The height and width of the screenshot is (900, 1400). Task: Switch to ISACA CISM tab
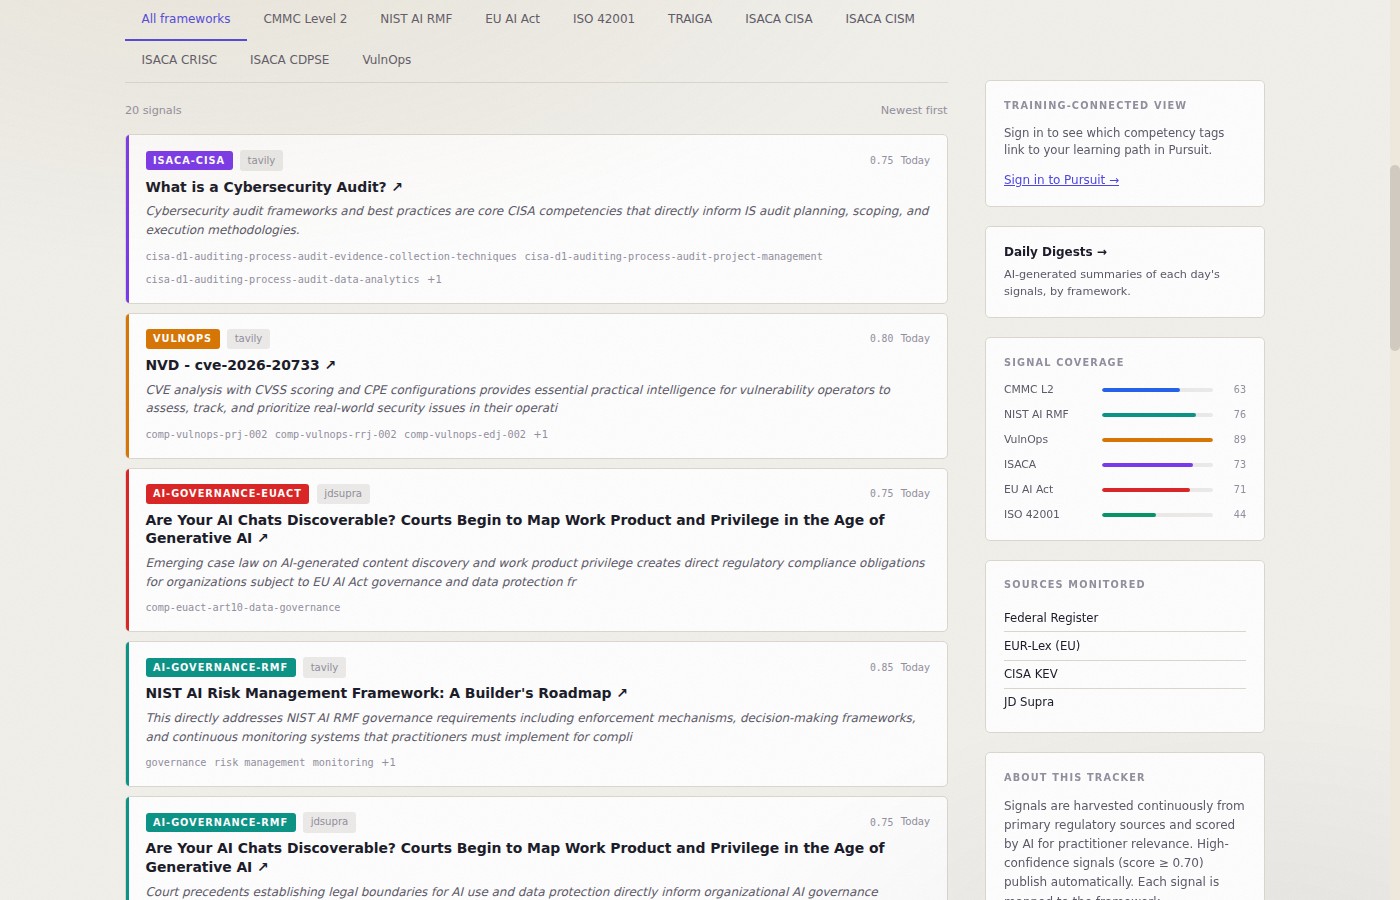click(x=880, y=19)
